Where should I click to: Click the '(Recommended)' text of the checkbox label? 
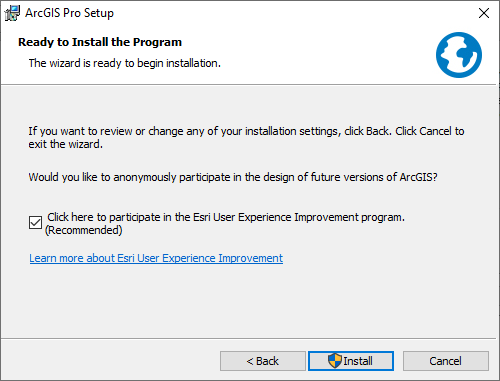click(83, 230)
